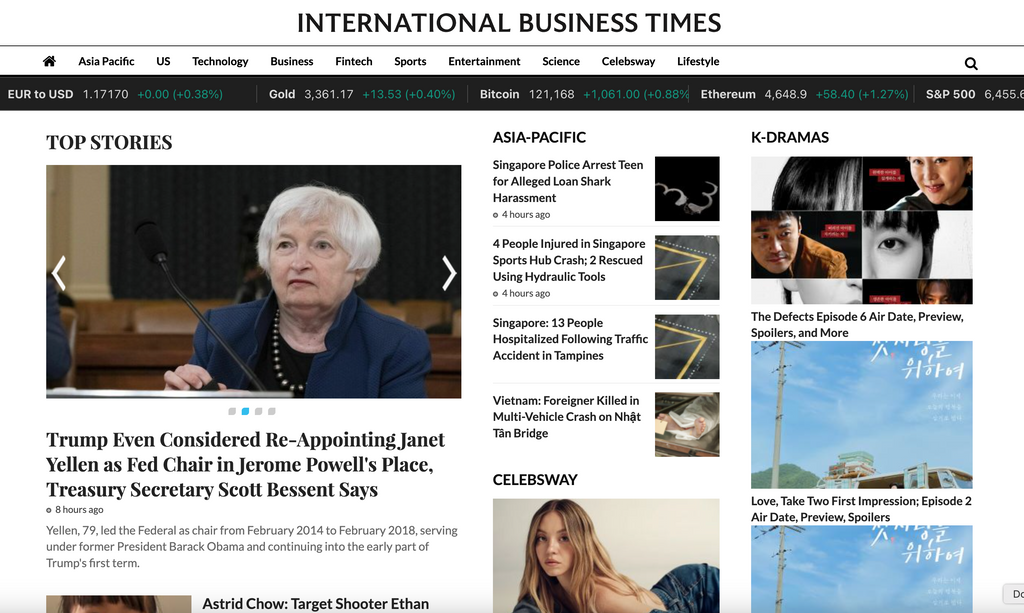Open the S&P 500 ticker quote
Image resolution: width=1024 pixels, height=613 pixels.
(x=974, y=94)
